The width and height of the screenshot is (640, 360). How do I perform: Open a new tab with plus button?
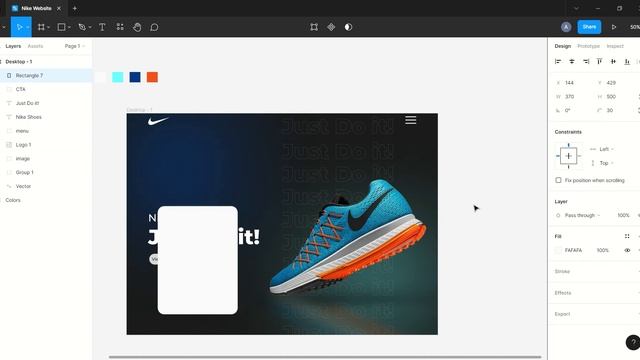(74, 8)
